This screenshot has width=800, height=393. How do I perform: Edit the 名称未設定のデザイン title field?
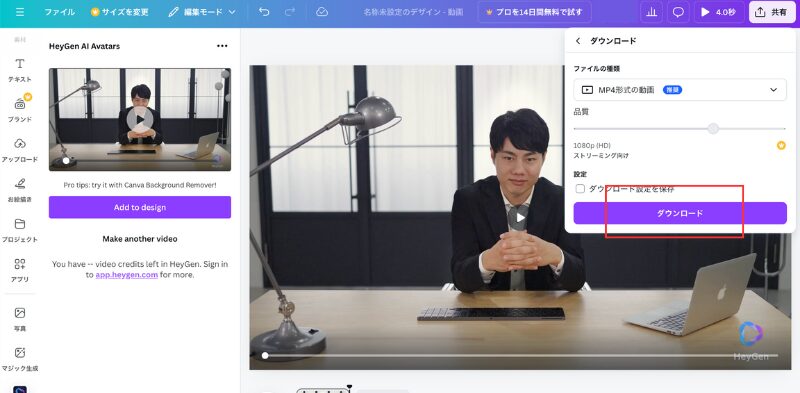(413, 12)
